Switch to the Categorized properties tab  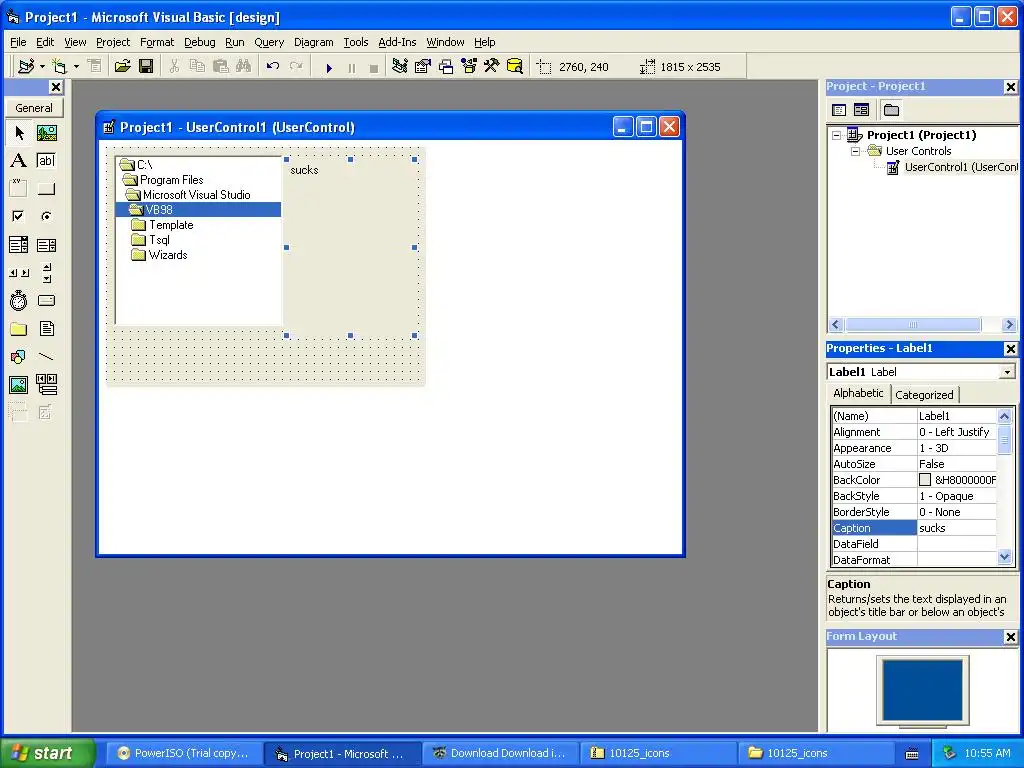tap(924, 395)
